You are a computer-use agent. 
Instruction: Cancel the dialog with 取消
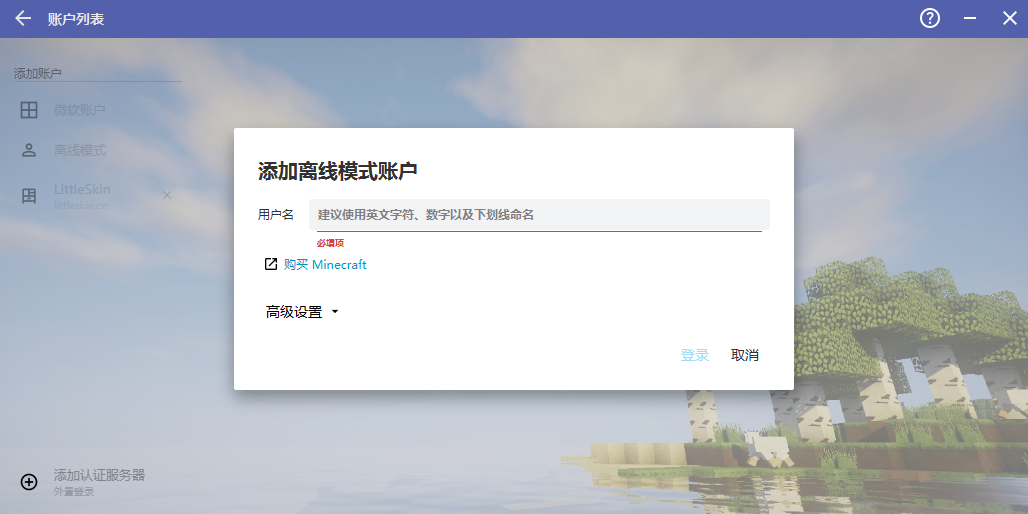click(x=745, y=355)
